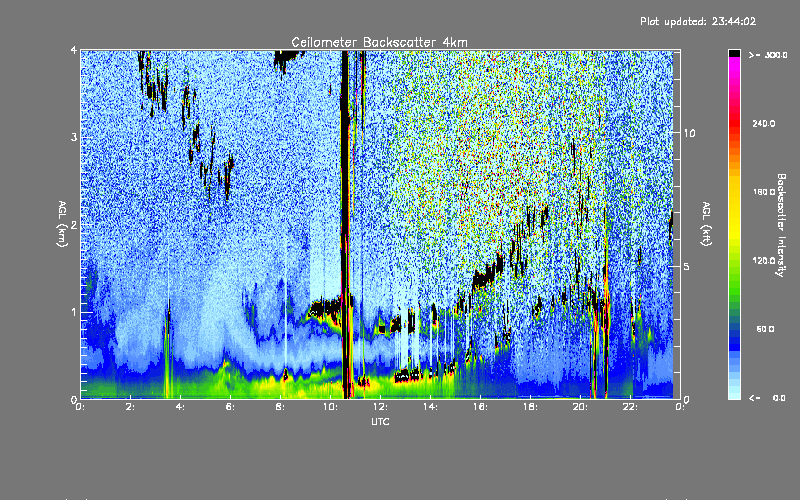Click the 'AGL (km)' left axis label

pyautogui.click(x=62, y=224)
